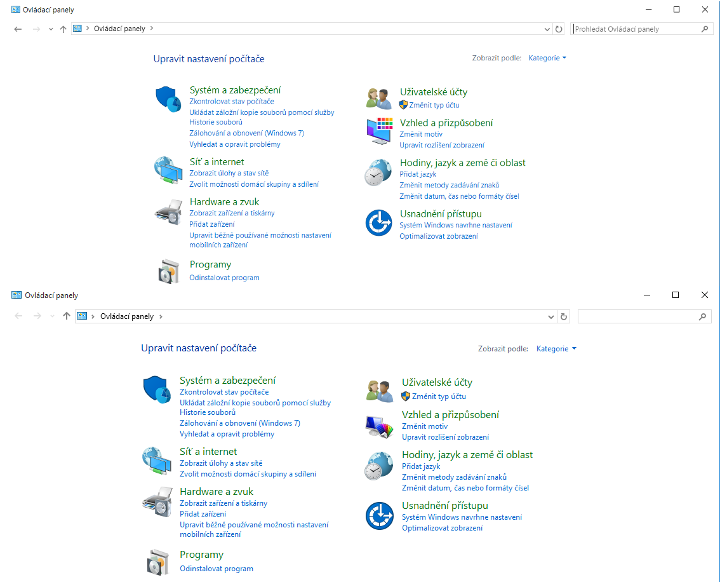Open Programy heading in top window

coord(210,265)
